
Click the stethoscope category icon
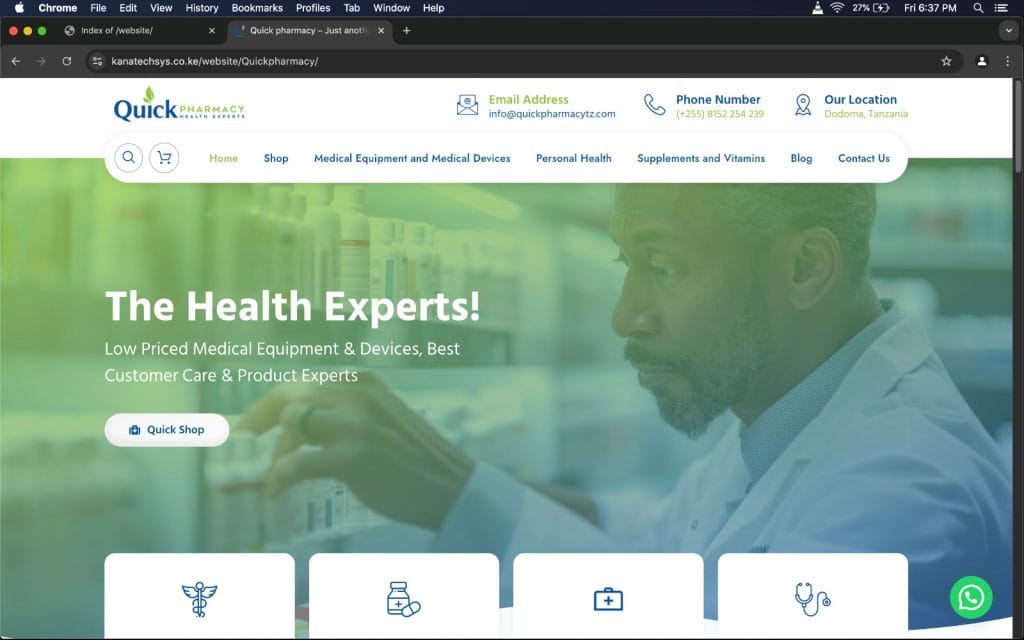[812, 597]
